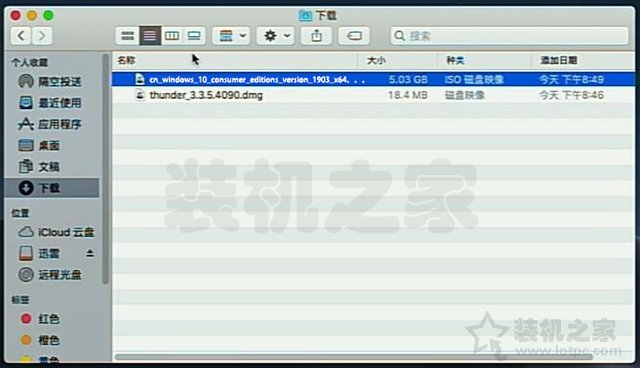Click the search field
This screenshot has height=368, width=640.
[509, 36]
